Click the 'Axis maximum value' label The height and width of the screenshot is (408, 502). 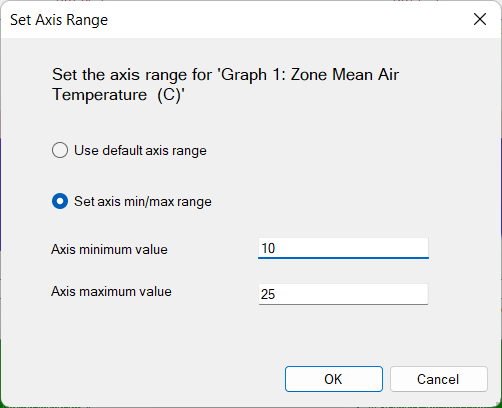(x=111, y=292)
